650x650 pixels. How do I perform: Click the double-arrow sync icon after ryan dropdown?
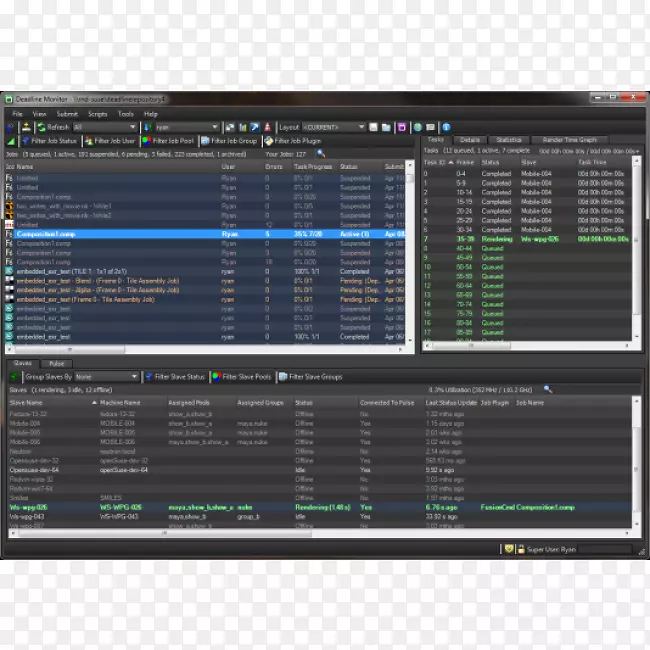pyautogui.click(x=230, y=127)
